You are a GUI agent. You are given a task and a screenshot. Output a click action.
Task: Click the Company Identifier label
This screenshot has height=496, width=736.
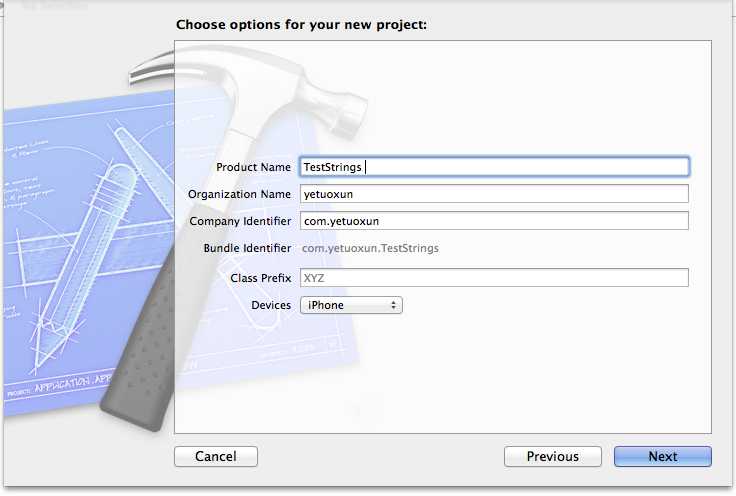click(x=240, y=221)
